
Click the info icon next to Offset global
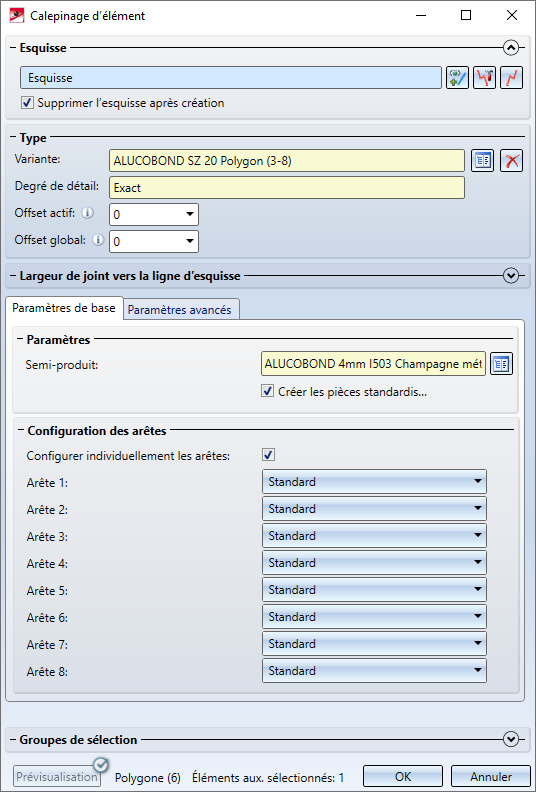[98, 240]
